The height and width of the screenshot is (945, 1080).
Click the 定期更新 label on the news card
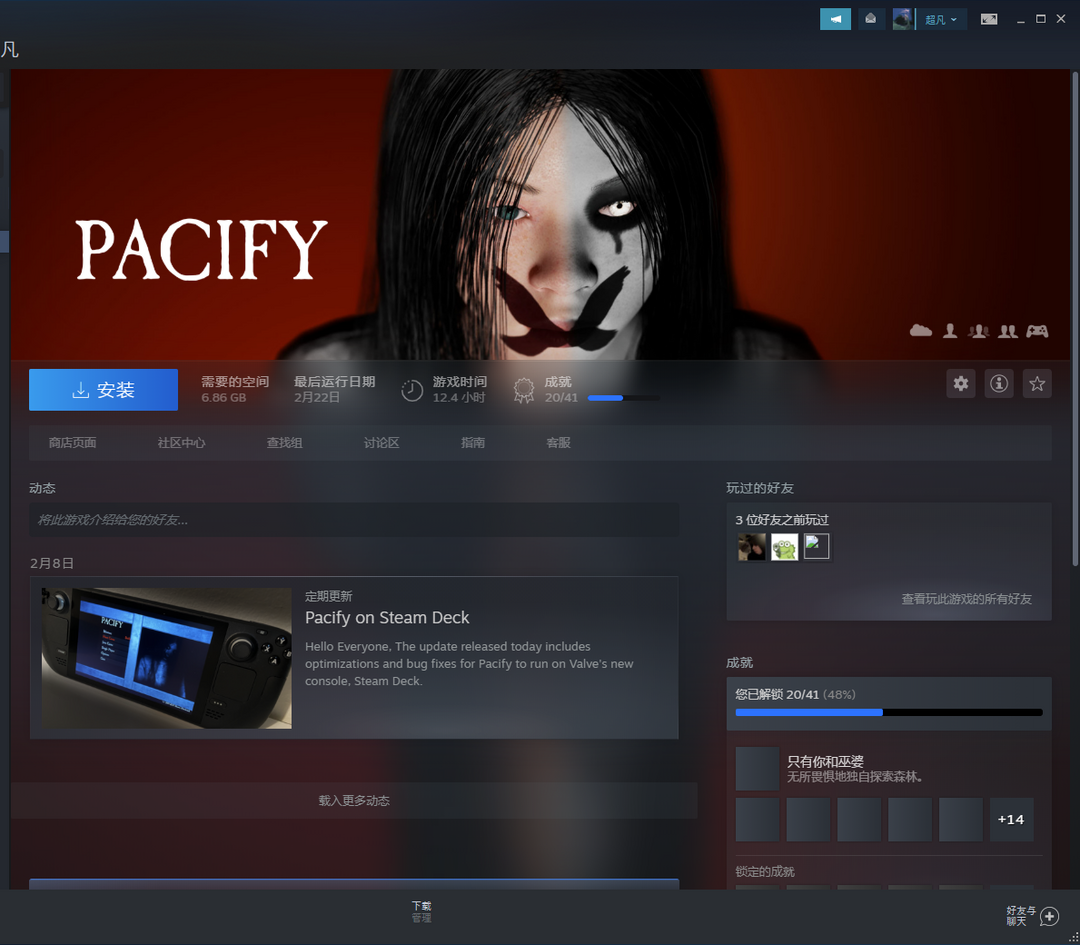[329, 596]
